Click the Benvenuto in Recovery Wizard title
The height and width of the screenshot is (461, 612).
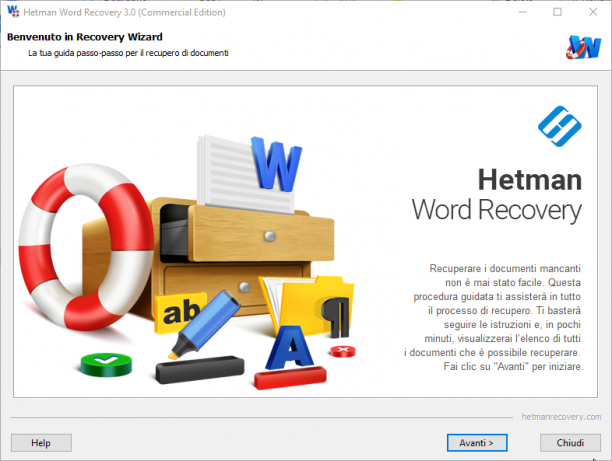(85, 37)
